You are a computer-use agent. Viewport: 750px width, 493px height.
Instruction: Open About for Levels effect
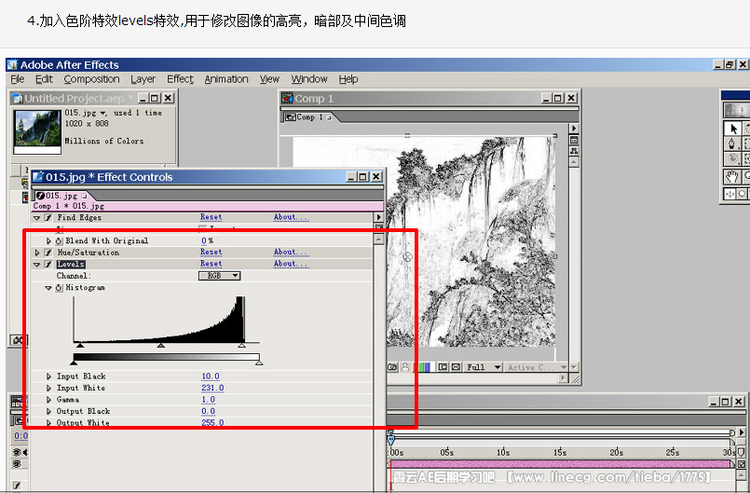(291, 263)
